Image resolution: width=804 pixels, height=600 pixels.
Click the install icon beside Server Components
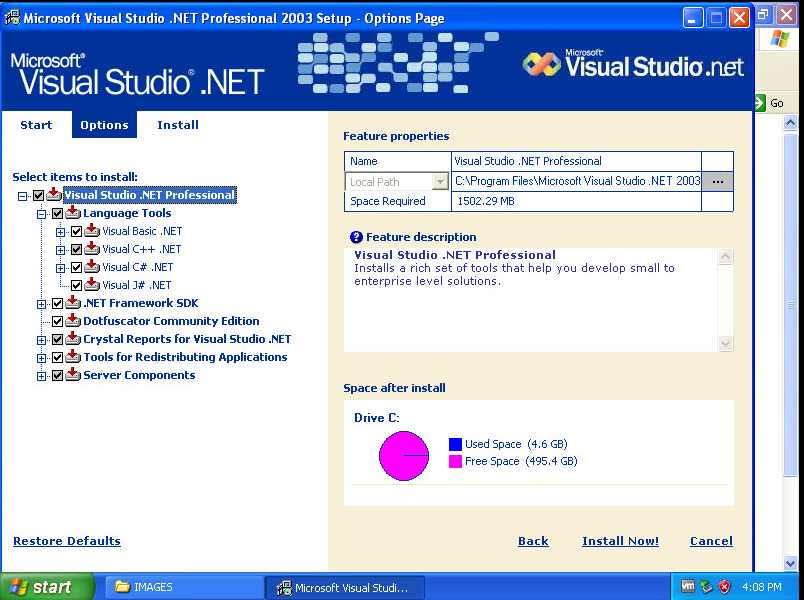pos(73,375)
